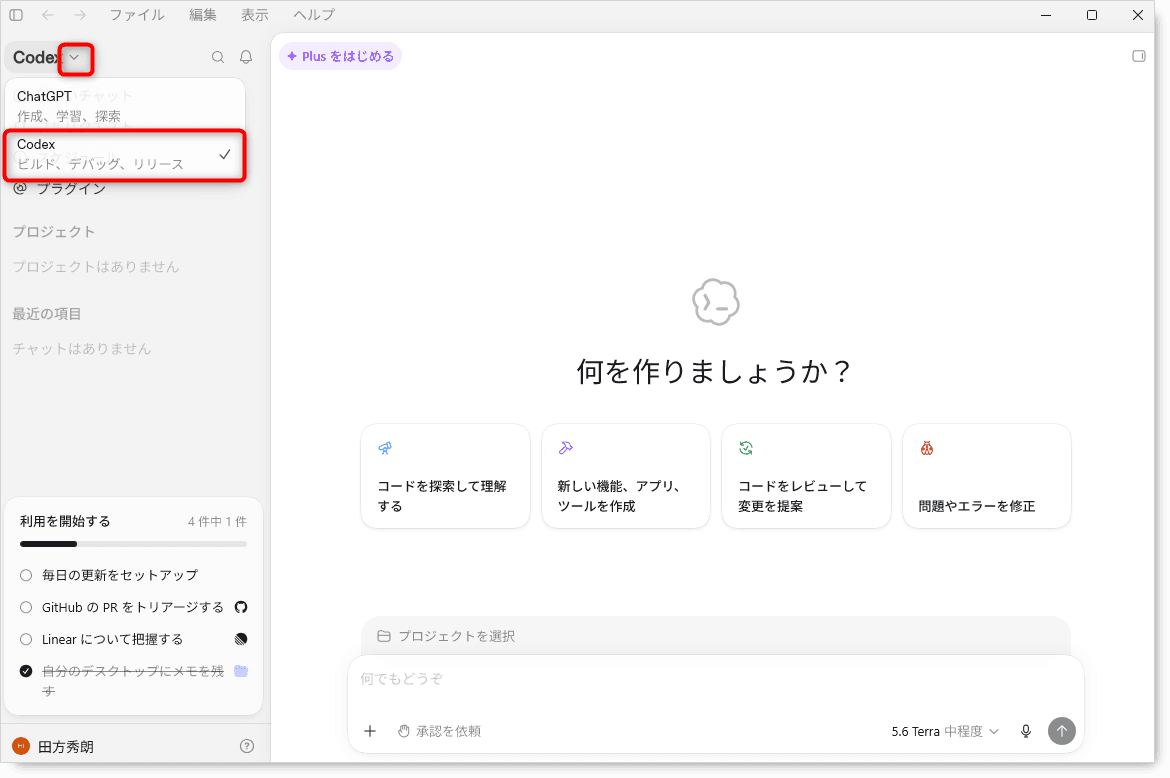Expand the Codex app switcher chevron
This screenshot has width=1170, height=778.
click(75, 57)
